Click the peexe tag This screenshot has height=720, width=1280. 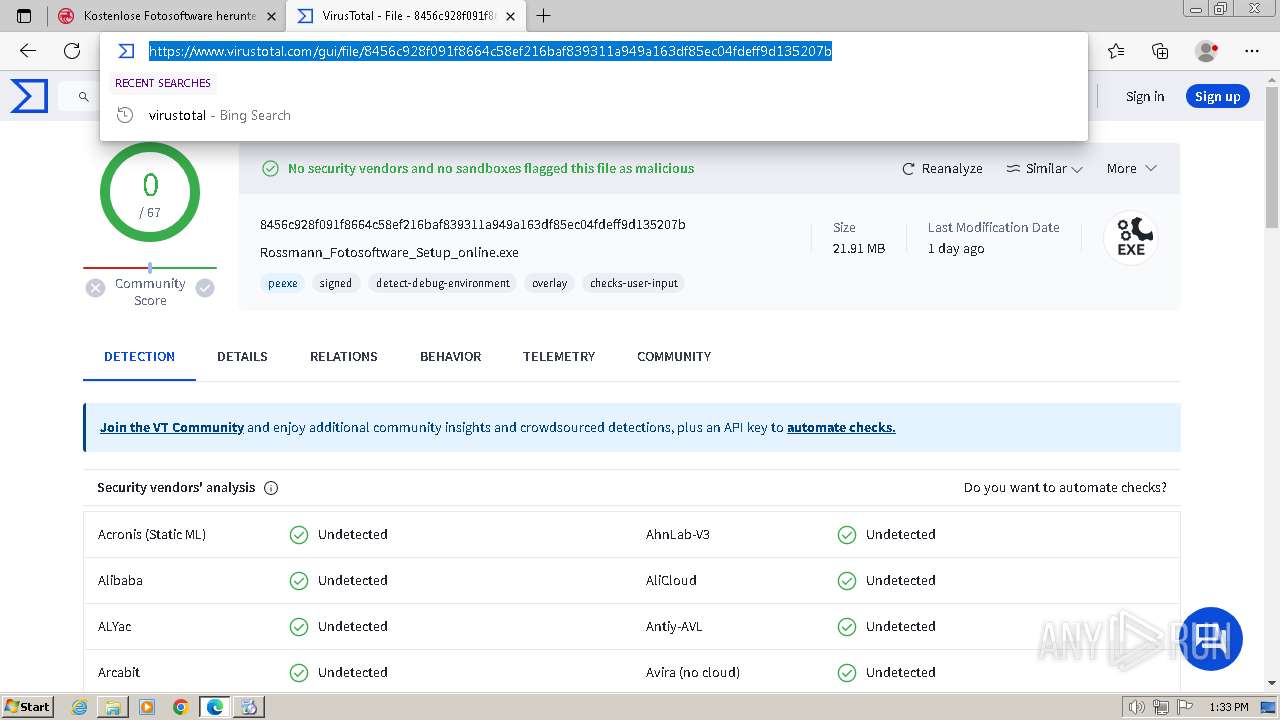click(283, 283)
